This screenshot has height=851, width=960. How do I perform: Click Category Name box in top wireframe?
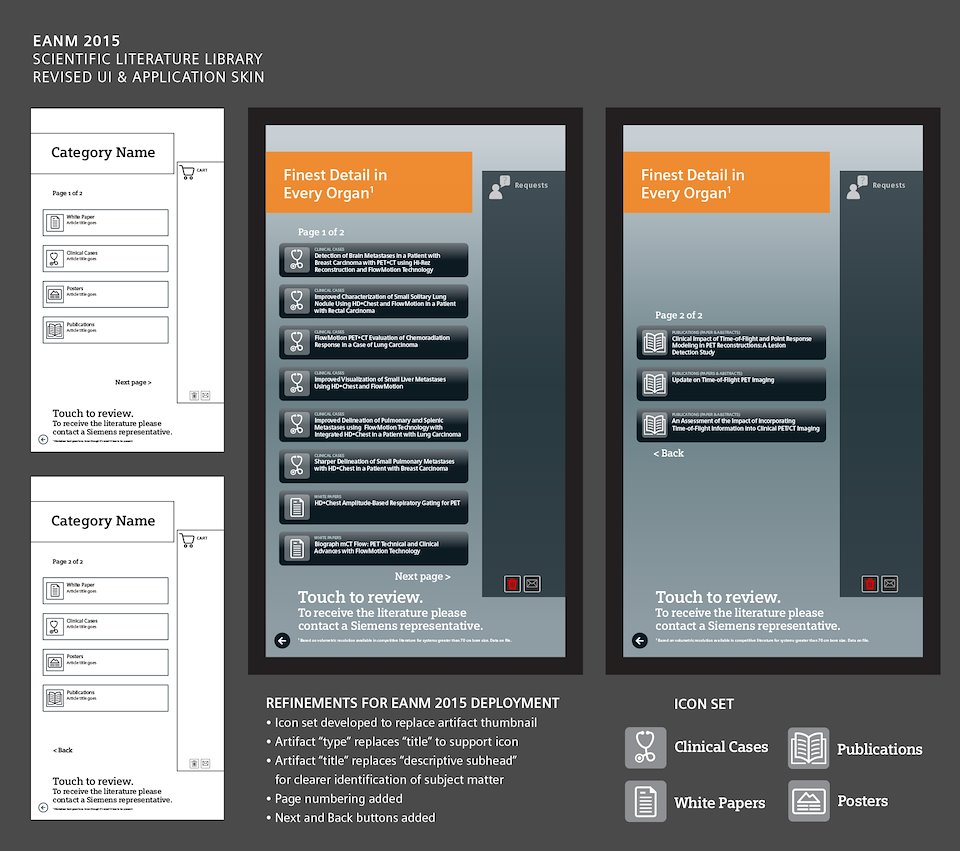102,153
